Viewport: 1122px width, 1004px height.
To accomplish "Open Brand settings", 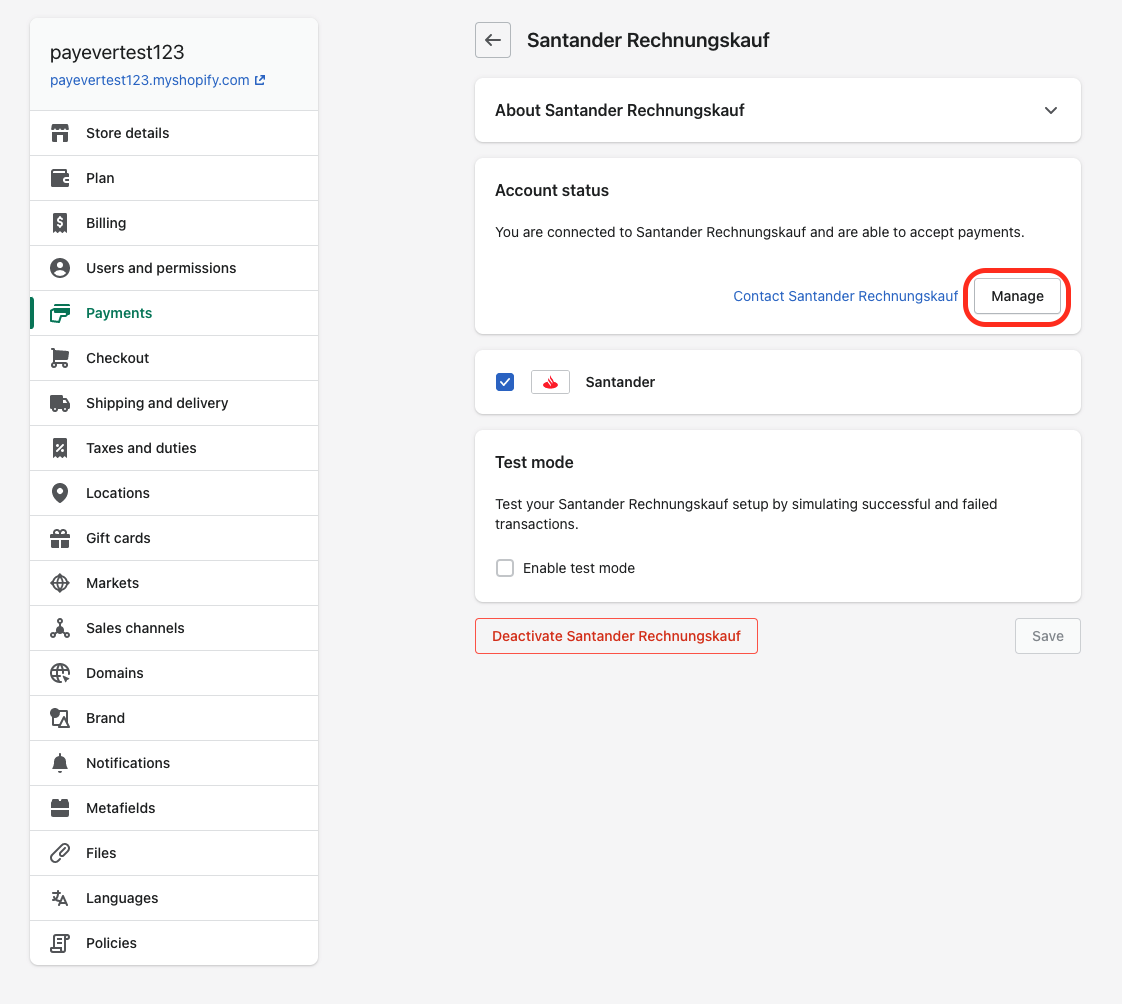I will click(174, 718).
